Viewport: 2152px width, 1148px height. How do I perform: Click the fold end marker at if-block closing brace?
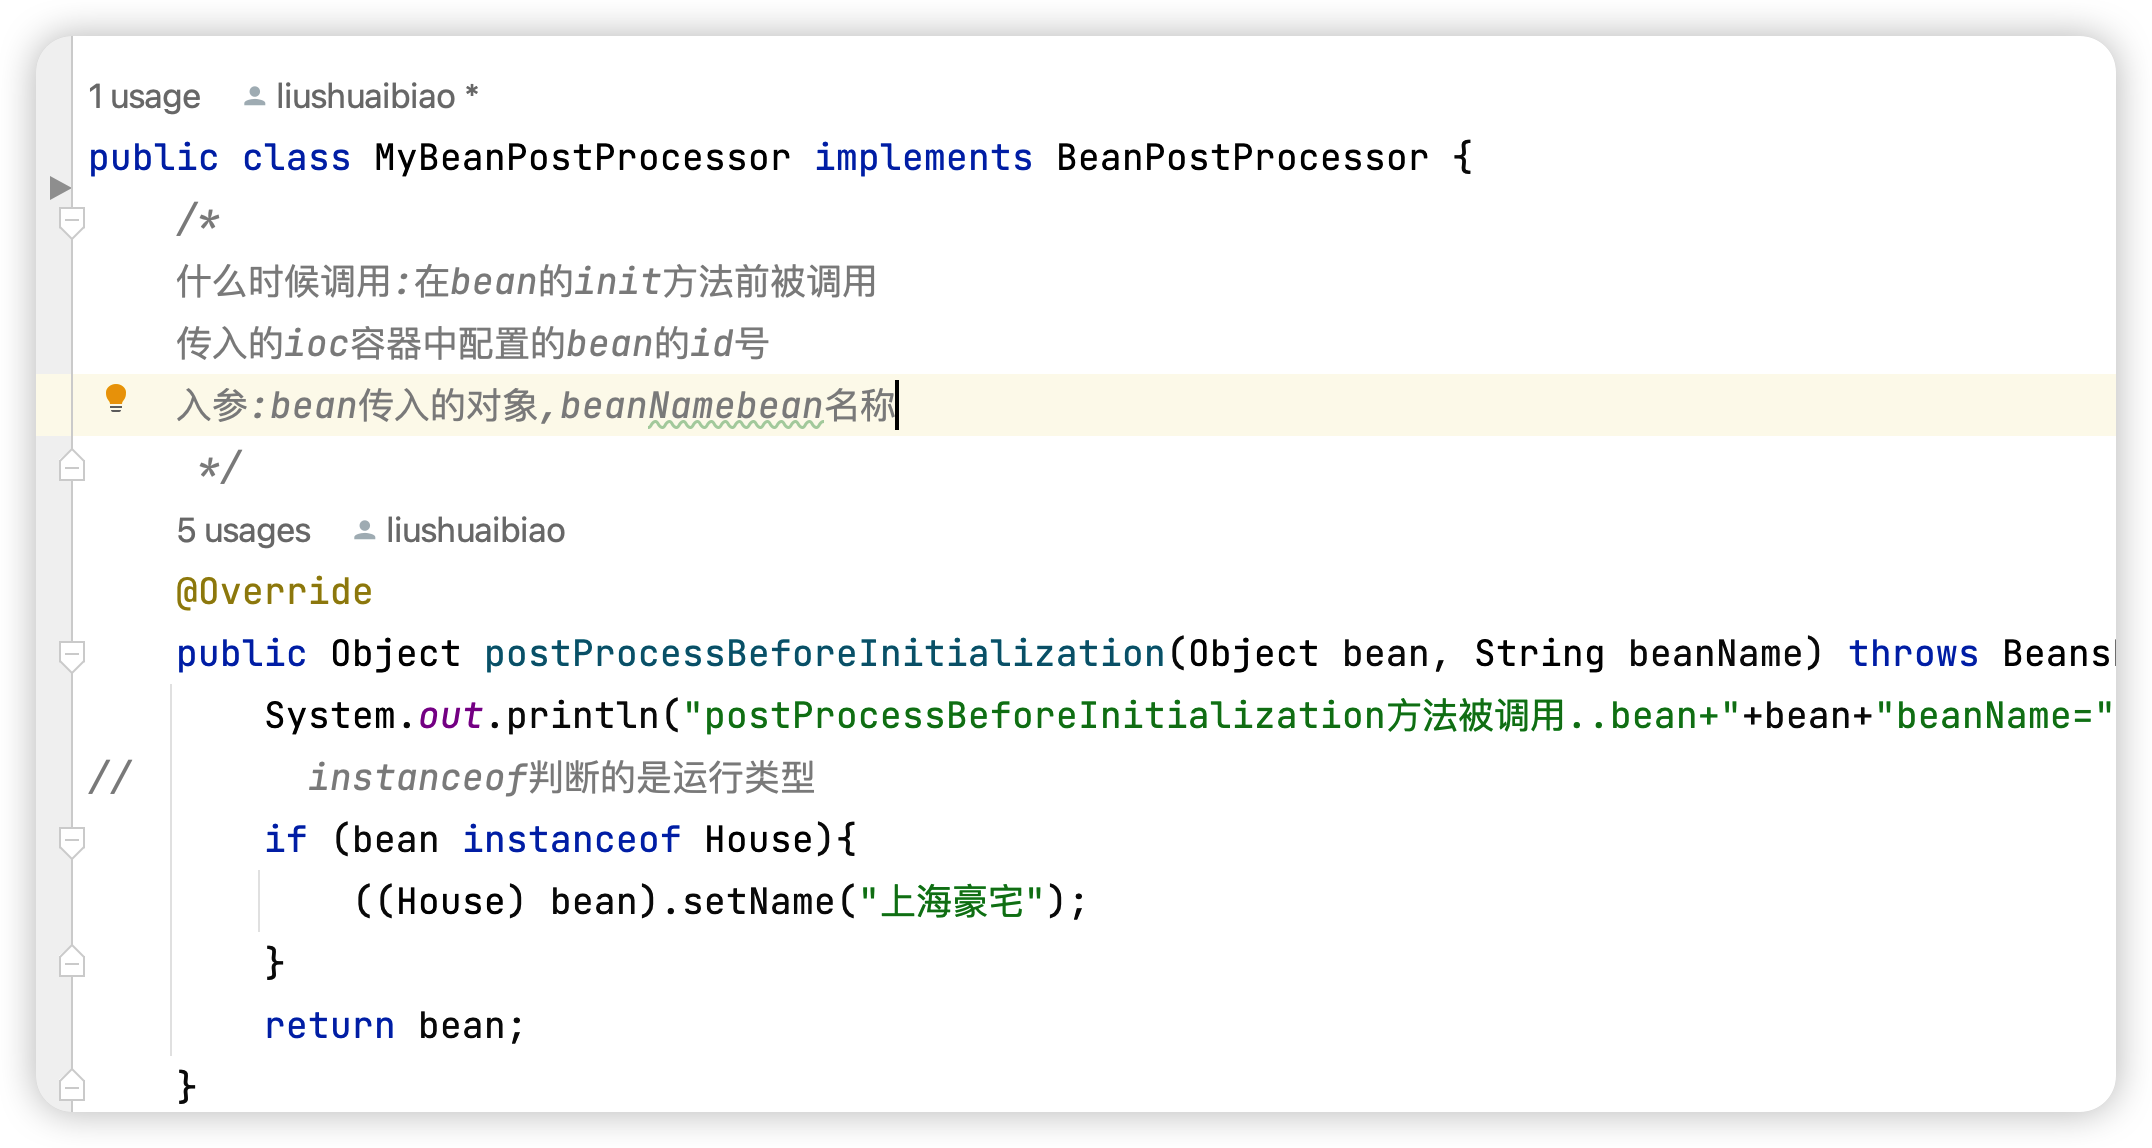click(72, 962)
